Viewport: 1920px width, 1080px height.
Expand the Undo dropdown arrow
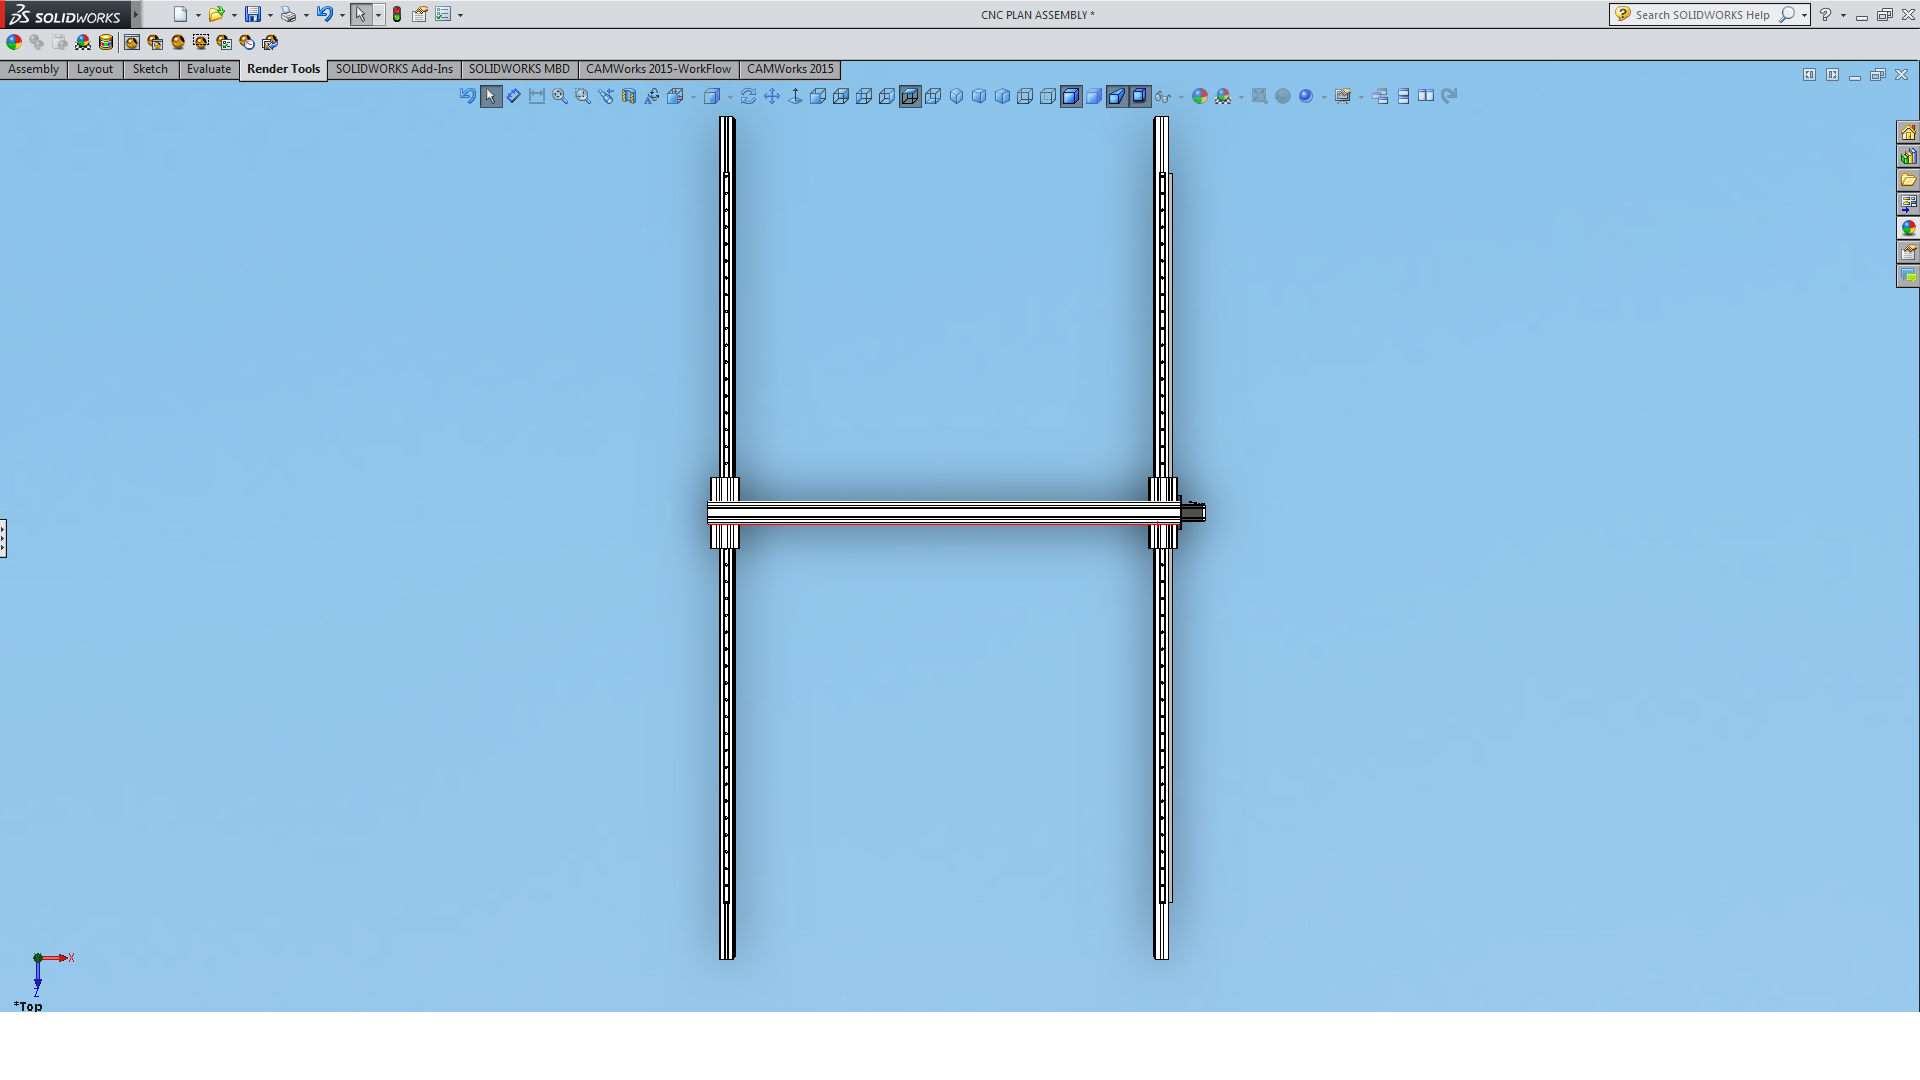pyautogui.click(x=342, y=15)
